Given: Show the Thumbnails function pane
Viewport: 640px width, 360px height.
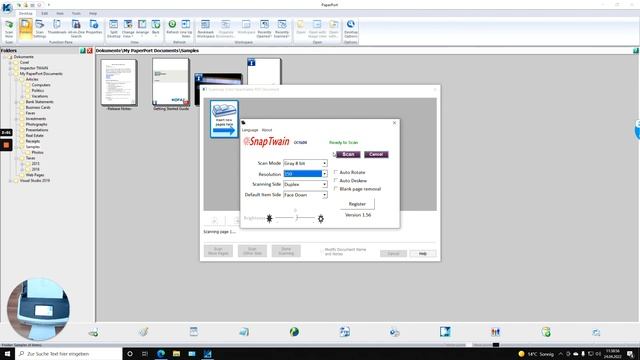Looking at the screenshot, I should pyautogui.click(x=57, y=27).
